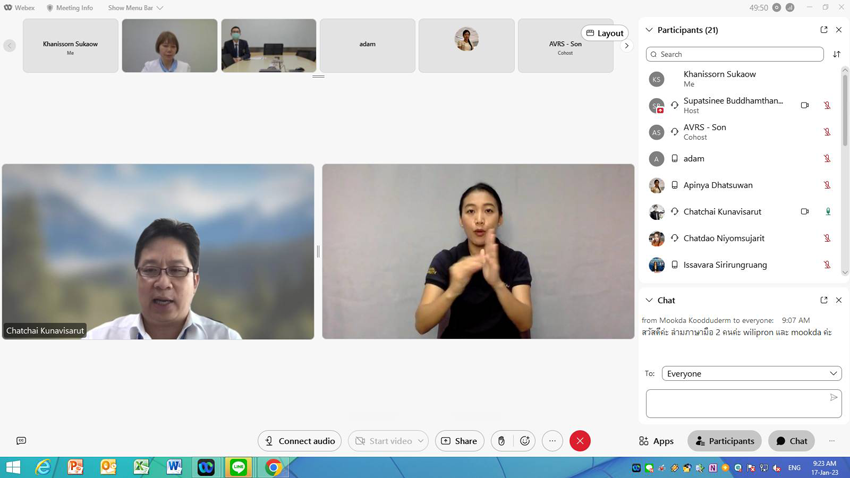Close the Chat panel
Screen dimensions: 850x478
pyautogui.click(x=839, y=300)
